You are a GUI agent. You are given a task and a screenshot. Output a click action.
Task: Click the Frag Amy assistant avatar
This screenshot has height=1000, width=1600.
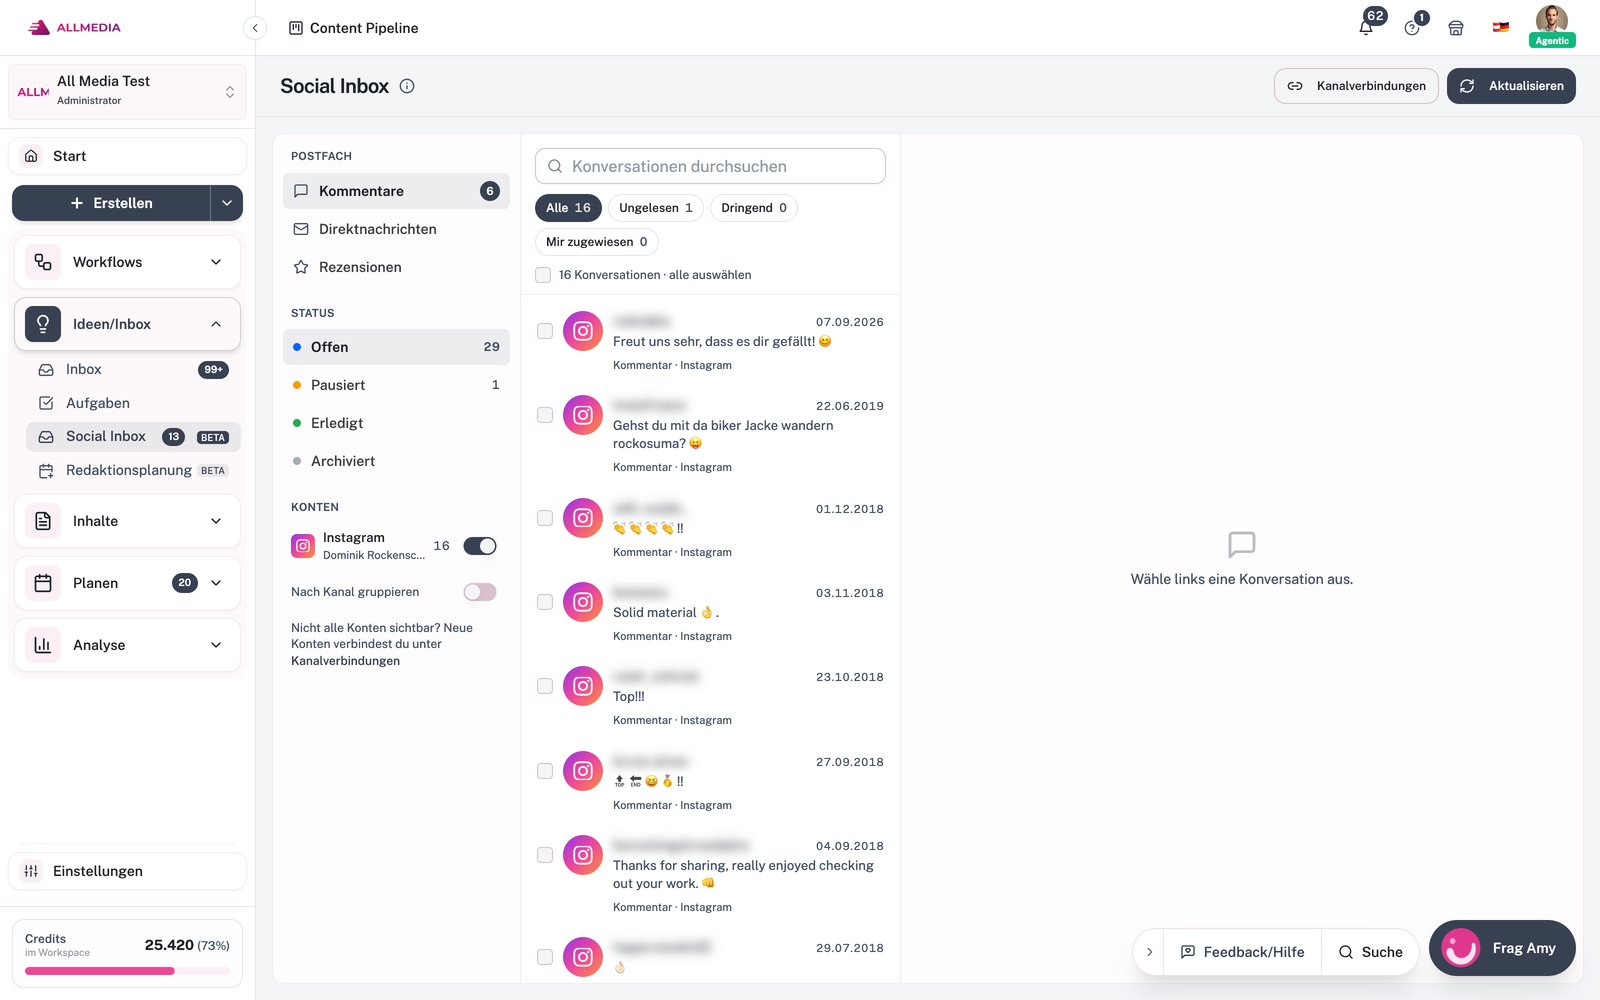(1461, 948)
